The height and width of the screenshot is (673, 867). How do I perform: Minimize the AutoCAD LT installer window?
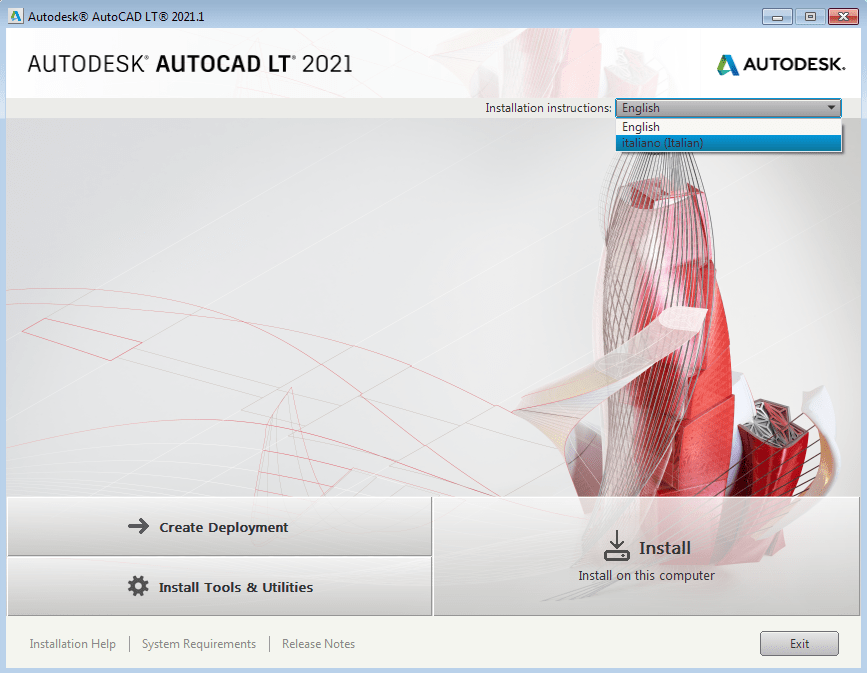point(777,17)
